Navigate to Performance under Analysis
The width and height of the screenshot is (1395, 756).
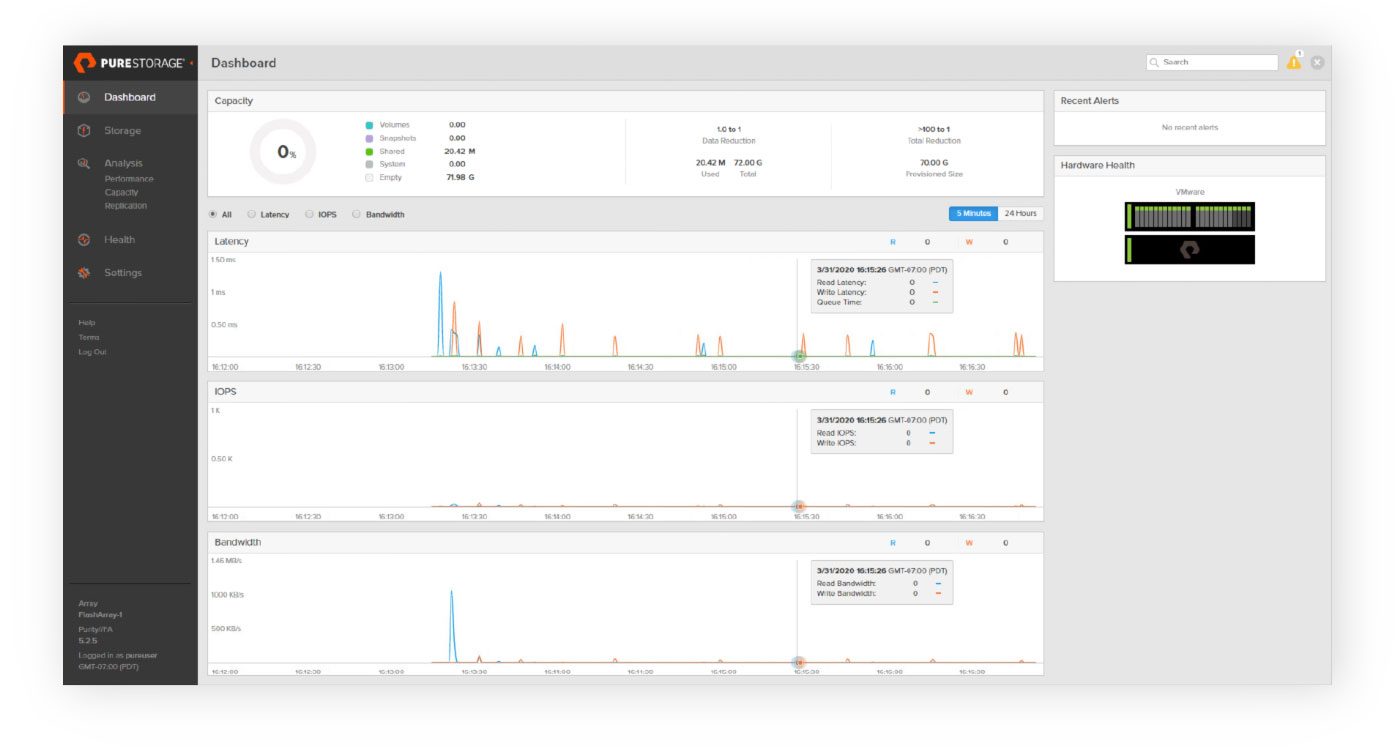pyautogui.click(x=128, y=178)
